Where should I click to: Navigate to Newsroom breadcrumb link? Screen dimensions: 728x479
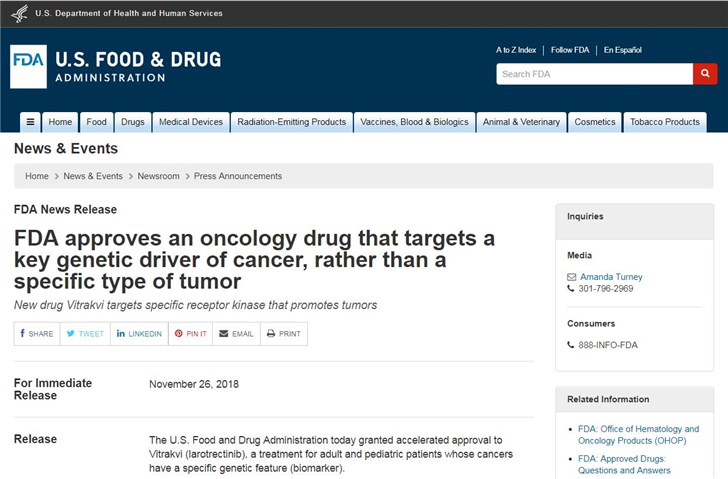click(x=158, y=176)
